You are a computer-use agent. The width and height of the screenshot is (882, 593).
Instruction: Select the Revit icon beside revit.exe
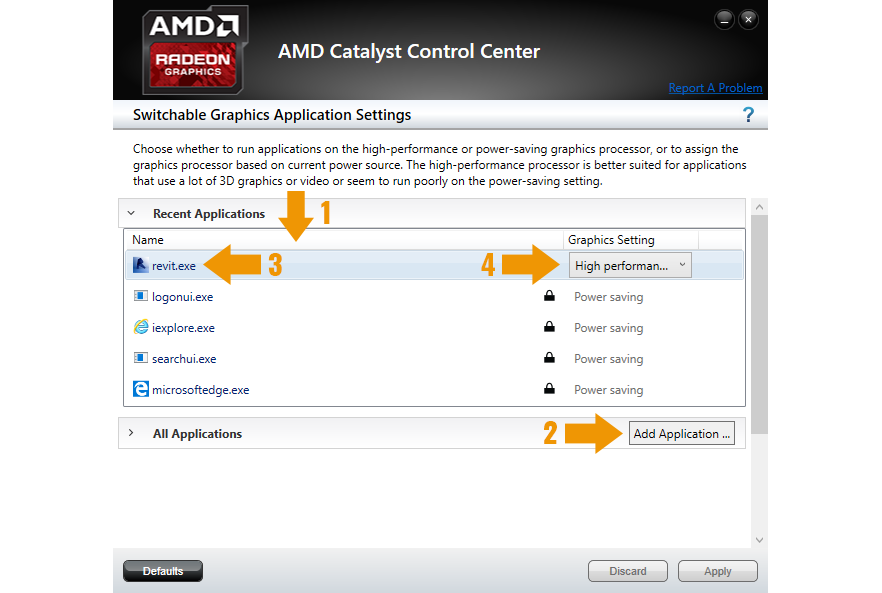138,265
